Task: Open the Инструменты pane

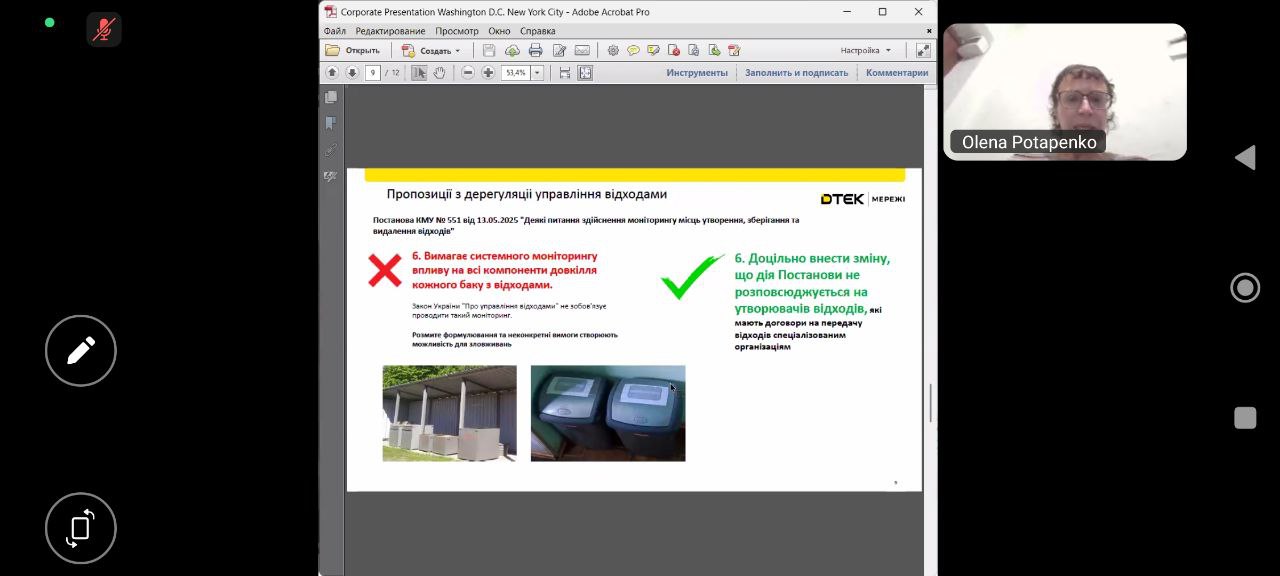Action: [697, 73]
